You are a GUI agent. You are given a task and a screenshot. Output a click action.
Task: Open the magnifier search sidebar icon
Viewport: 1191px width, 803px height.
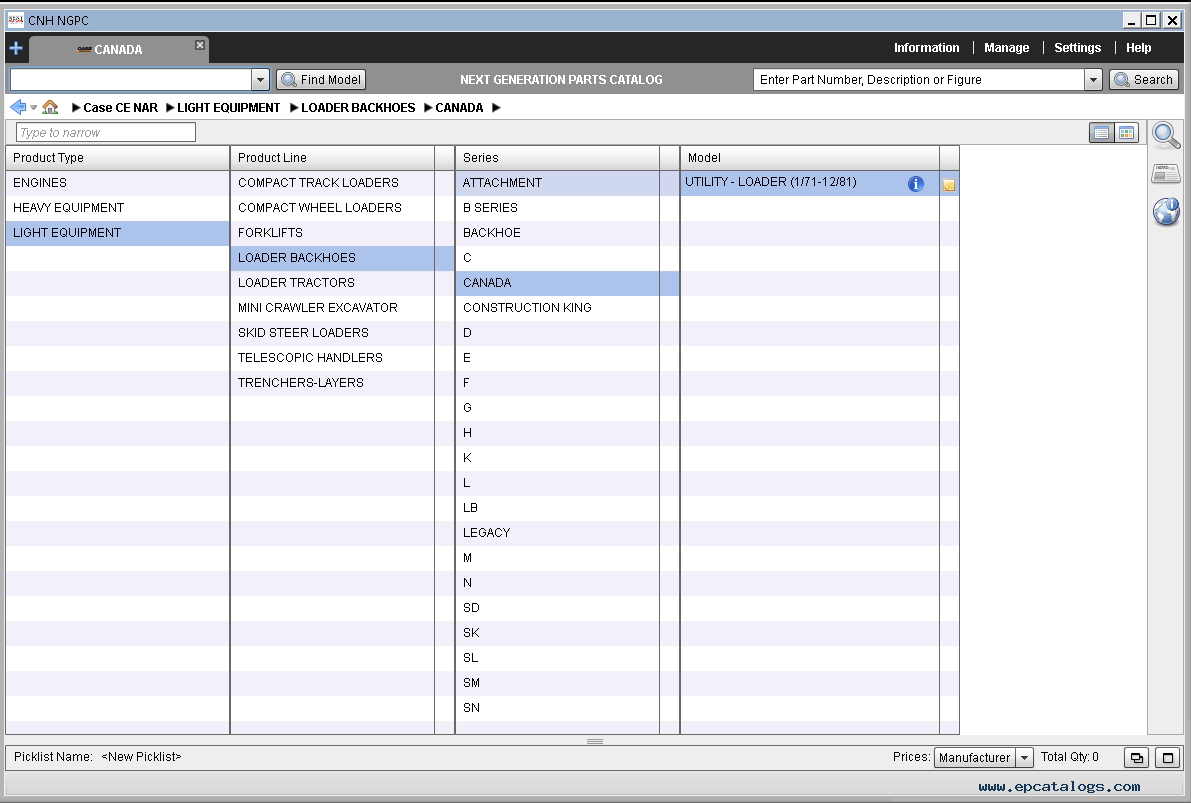[1166, 135]
